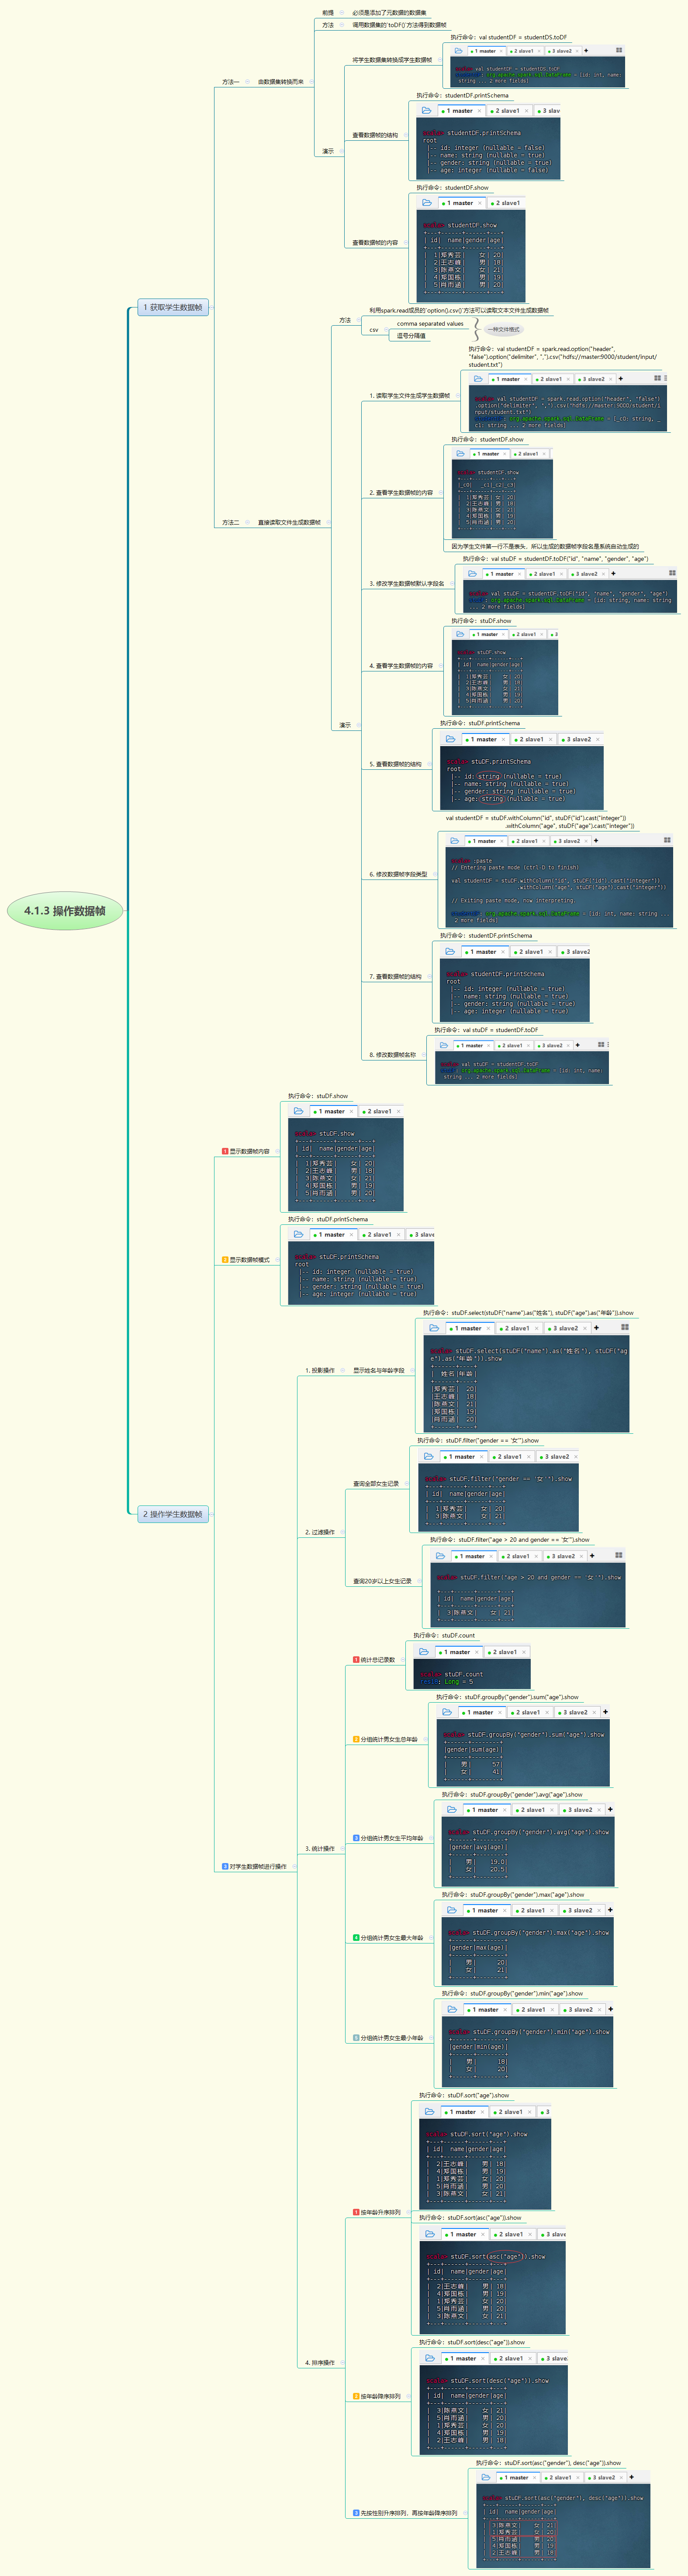Select the 一种文件格式 callout label
The height and width of the screenshot is (2576, 688).
click(x=504, y=329)
